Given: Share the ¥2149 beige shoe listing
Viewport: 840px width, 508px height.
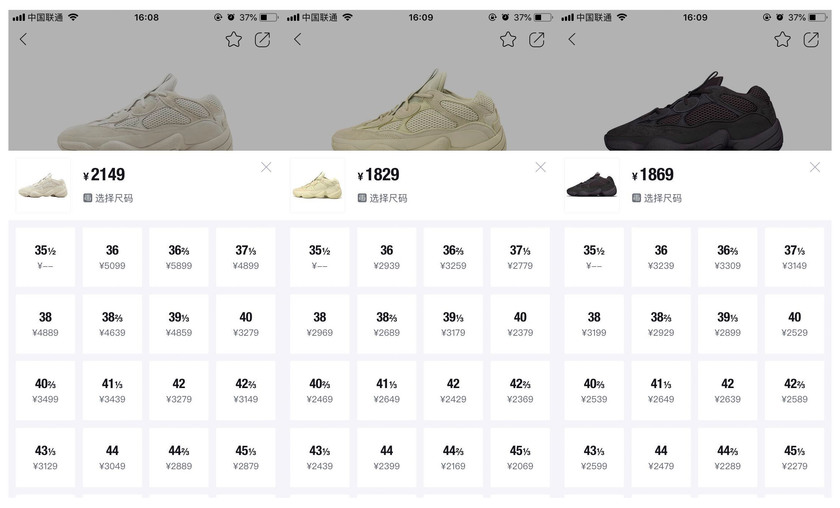Looking at the screenshot, I should click(x=262, y=39).
